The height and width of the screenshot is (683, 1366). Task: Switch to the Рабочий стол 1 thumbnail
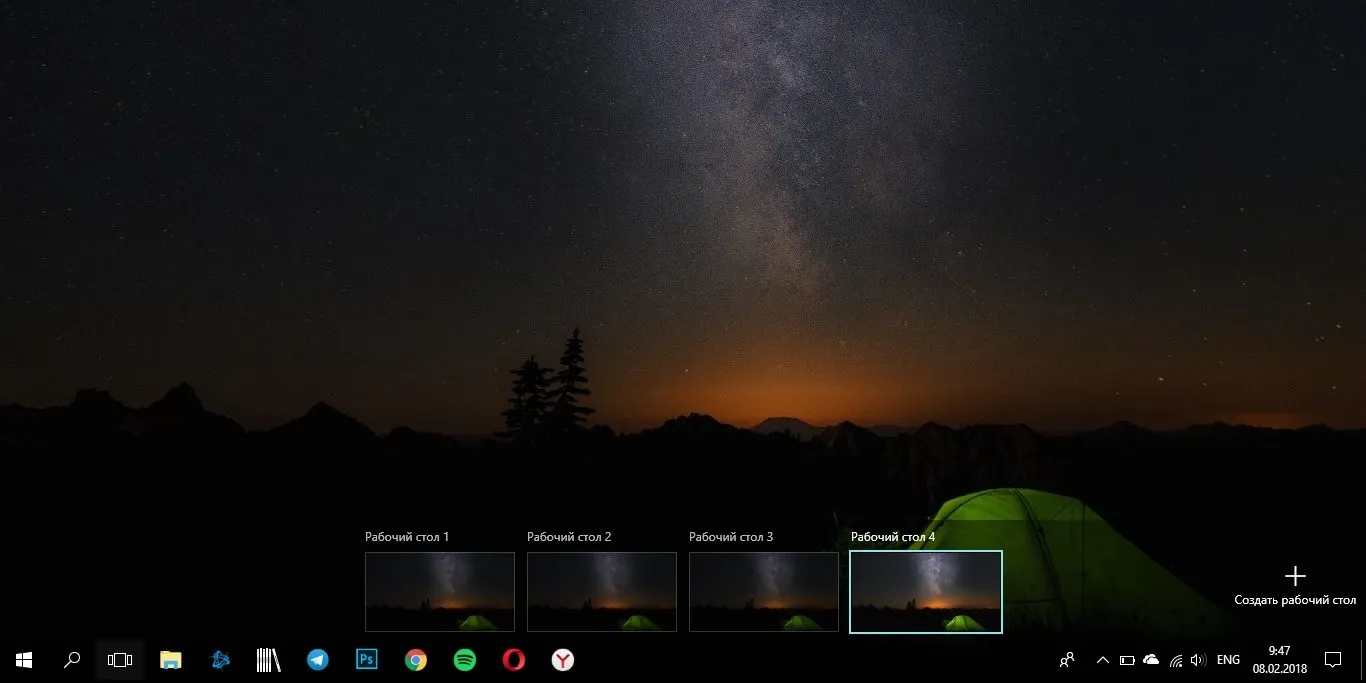[440, 592]
